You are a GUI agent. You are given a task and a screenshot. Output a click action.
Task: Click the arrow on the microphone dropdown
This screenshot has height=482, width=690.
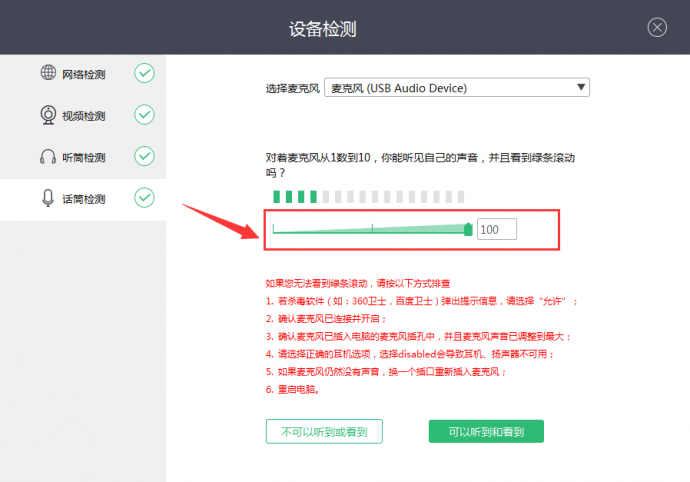click(x=581, y=88)
